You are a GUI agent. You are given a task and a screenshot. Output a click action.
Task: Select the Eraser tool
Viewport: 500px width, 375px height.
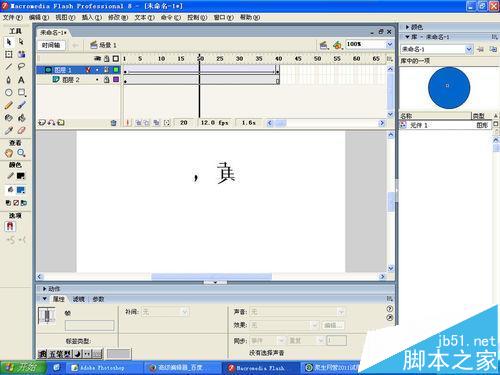coord(21,131)
